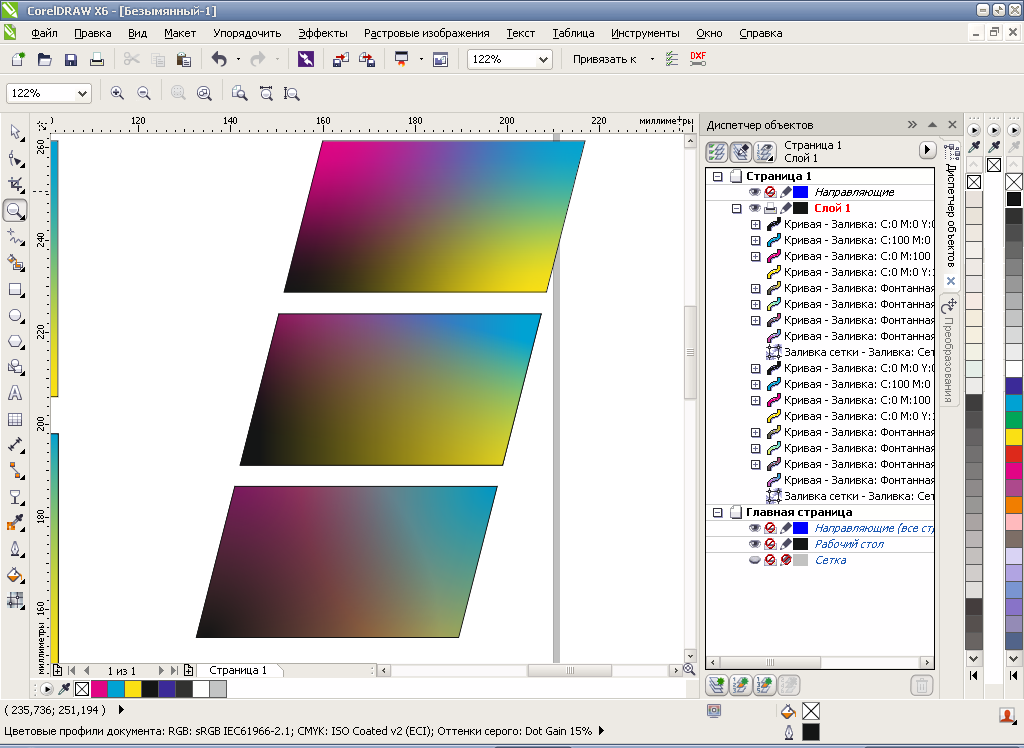Expand the first Кривая C:0 M:0 item
This screenshot has height=748, width=1024.
click(x=756, y=225)
